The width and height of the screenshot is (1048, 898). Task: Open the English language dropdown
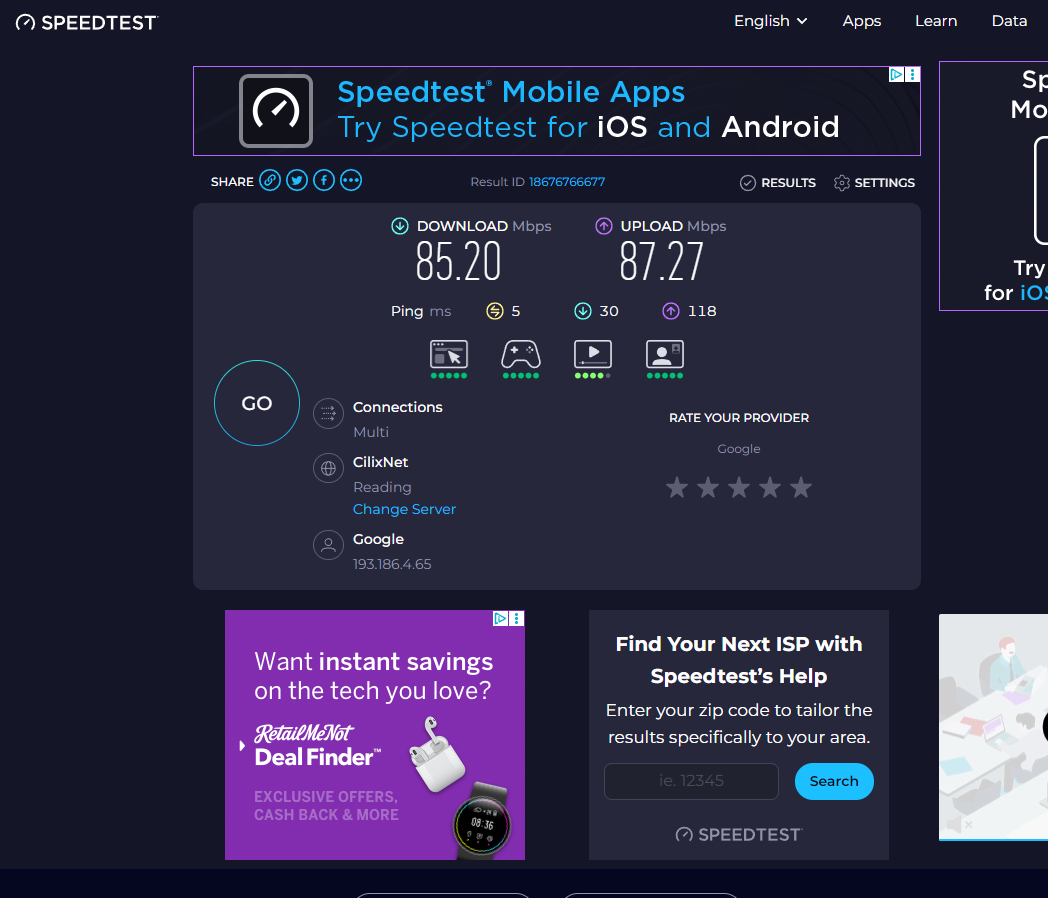pyautogui.click(x=770, y=21)
